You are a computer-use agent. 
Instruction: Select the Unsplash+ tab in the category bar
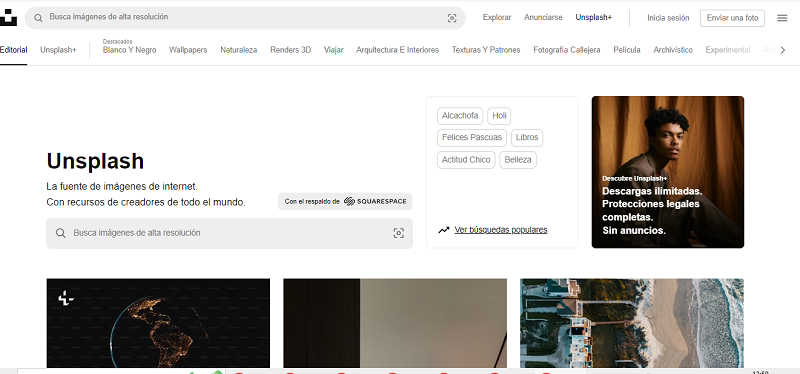[58, 50]
